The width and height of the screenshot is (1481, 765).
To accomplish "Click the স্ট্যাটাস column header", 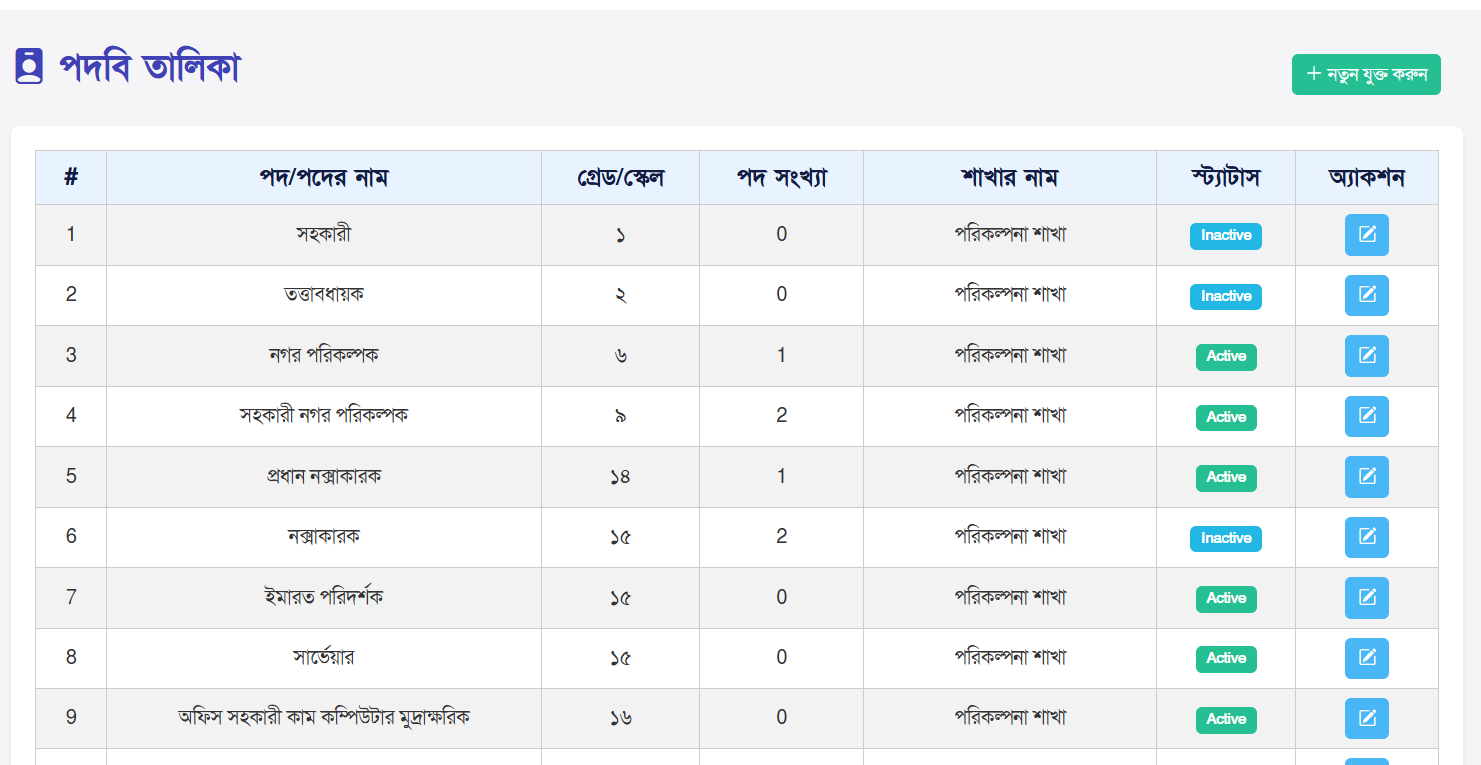I will (x=1225, y=178).
